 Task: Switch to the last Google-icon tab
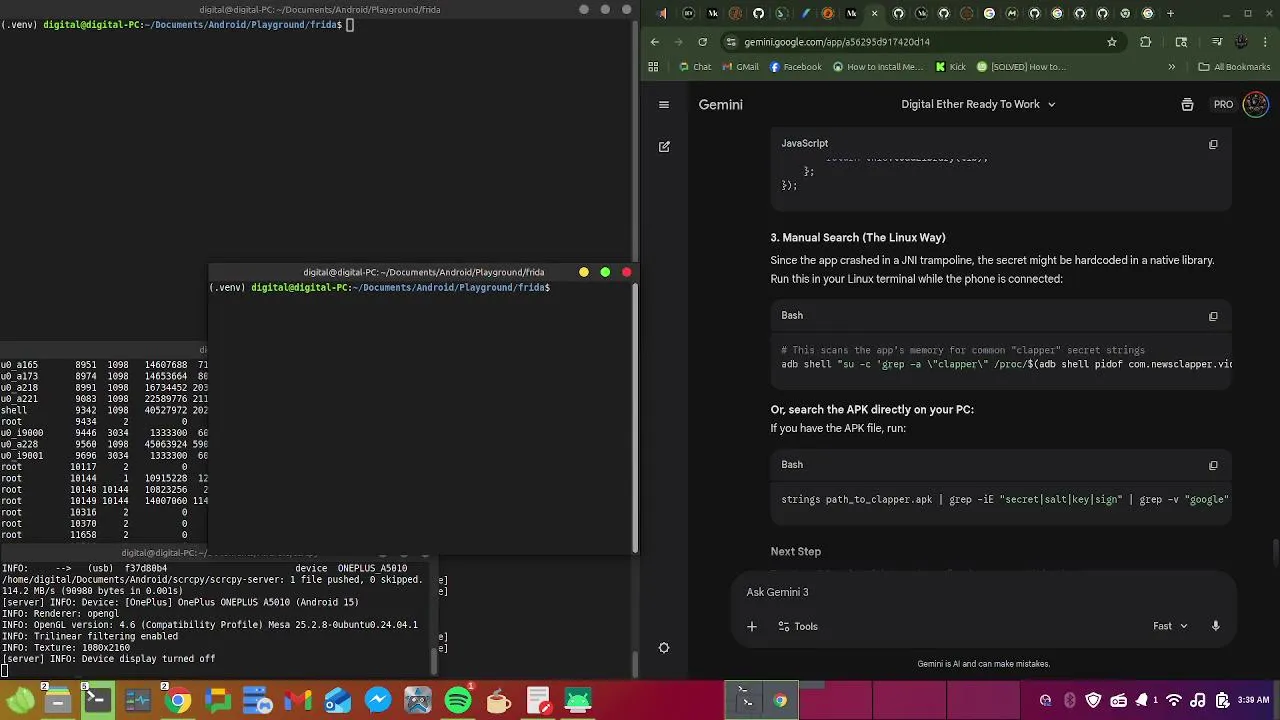[1147, 14]
